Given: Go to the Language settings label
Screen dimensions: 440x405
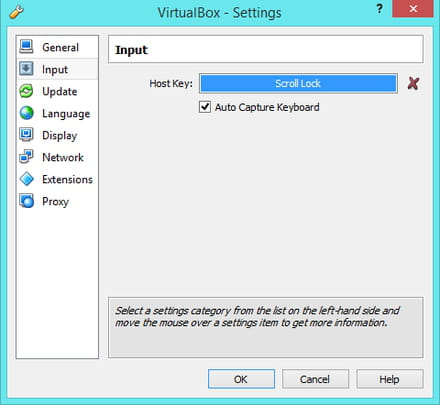Looking at the screenshot, I should coord(66,114).
